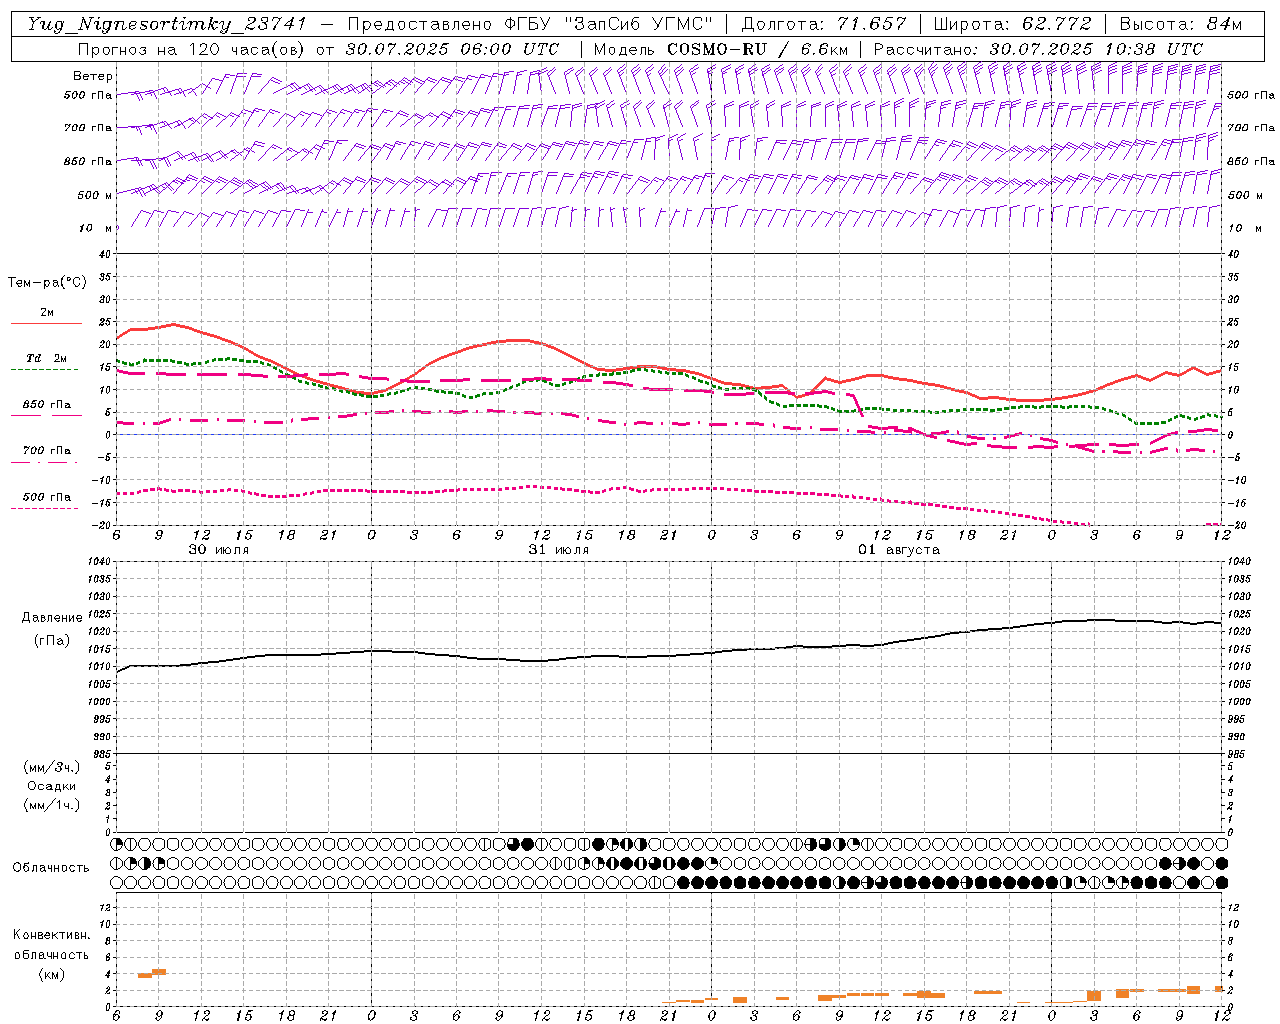1280x1024 pixels.
Task: Click the 'Тем-ра(°C)' temperature label
Action: click(47, 283)
